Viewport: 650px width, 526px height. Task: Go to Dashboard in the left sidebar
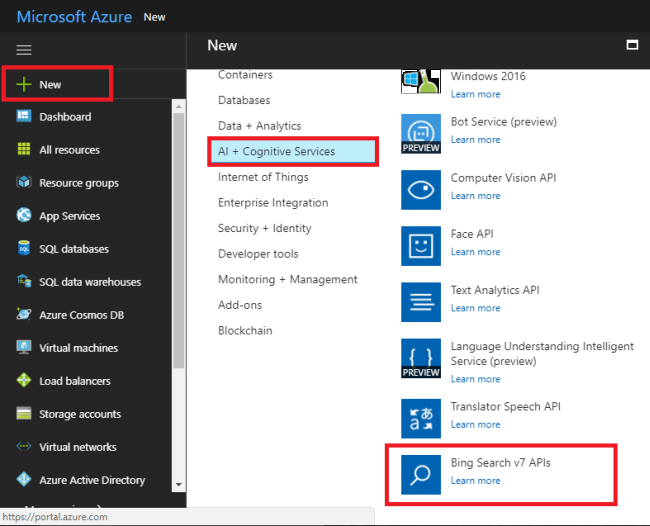(65, 117)
